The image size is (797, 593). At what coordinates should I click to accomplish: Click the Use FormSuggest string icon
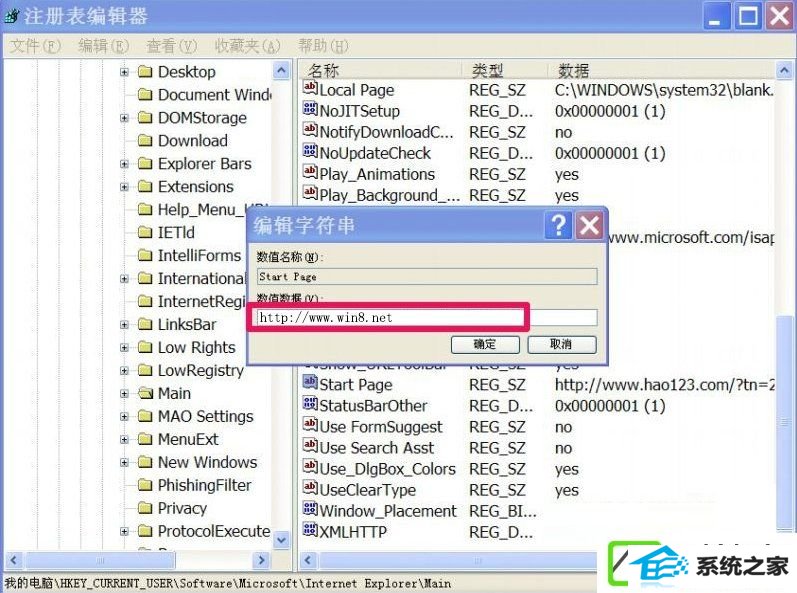pos(310,425)
